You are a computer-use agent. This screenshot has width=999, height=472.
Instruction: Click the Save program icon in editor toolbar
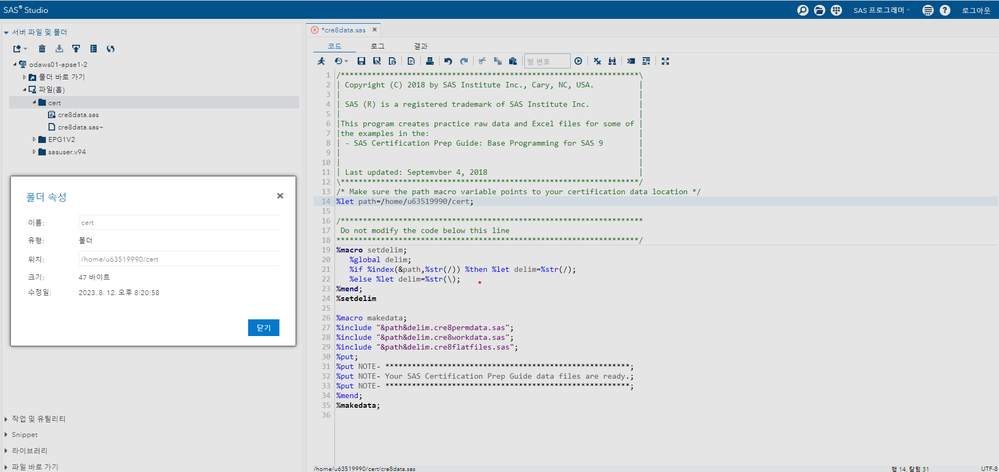[362, 61]
